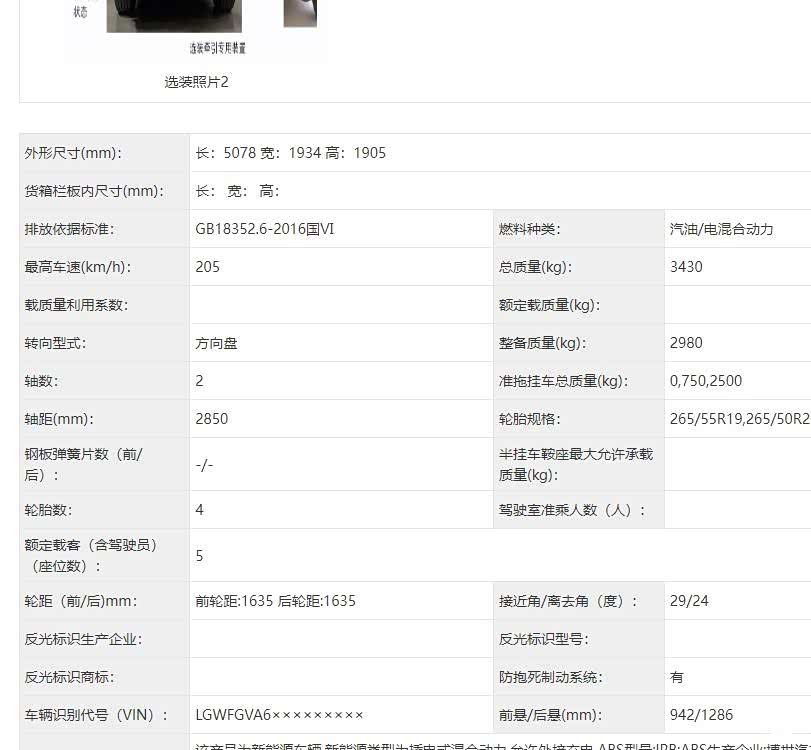
Task: Select the 前悬/后悬 value 942/1286
Action: point(701,715)
